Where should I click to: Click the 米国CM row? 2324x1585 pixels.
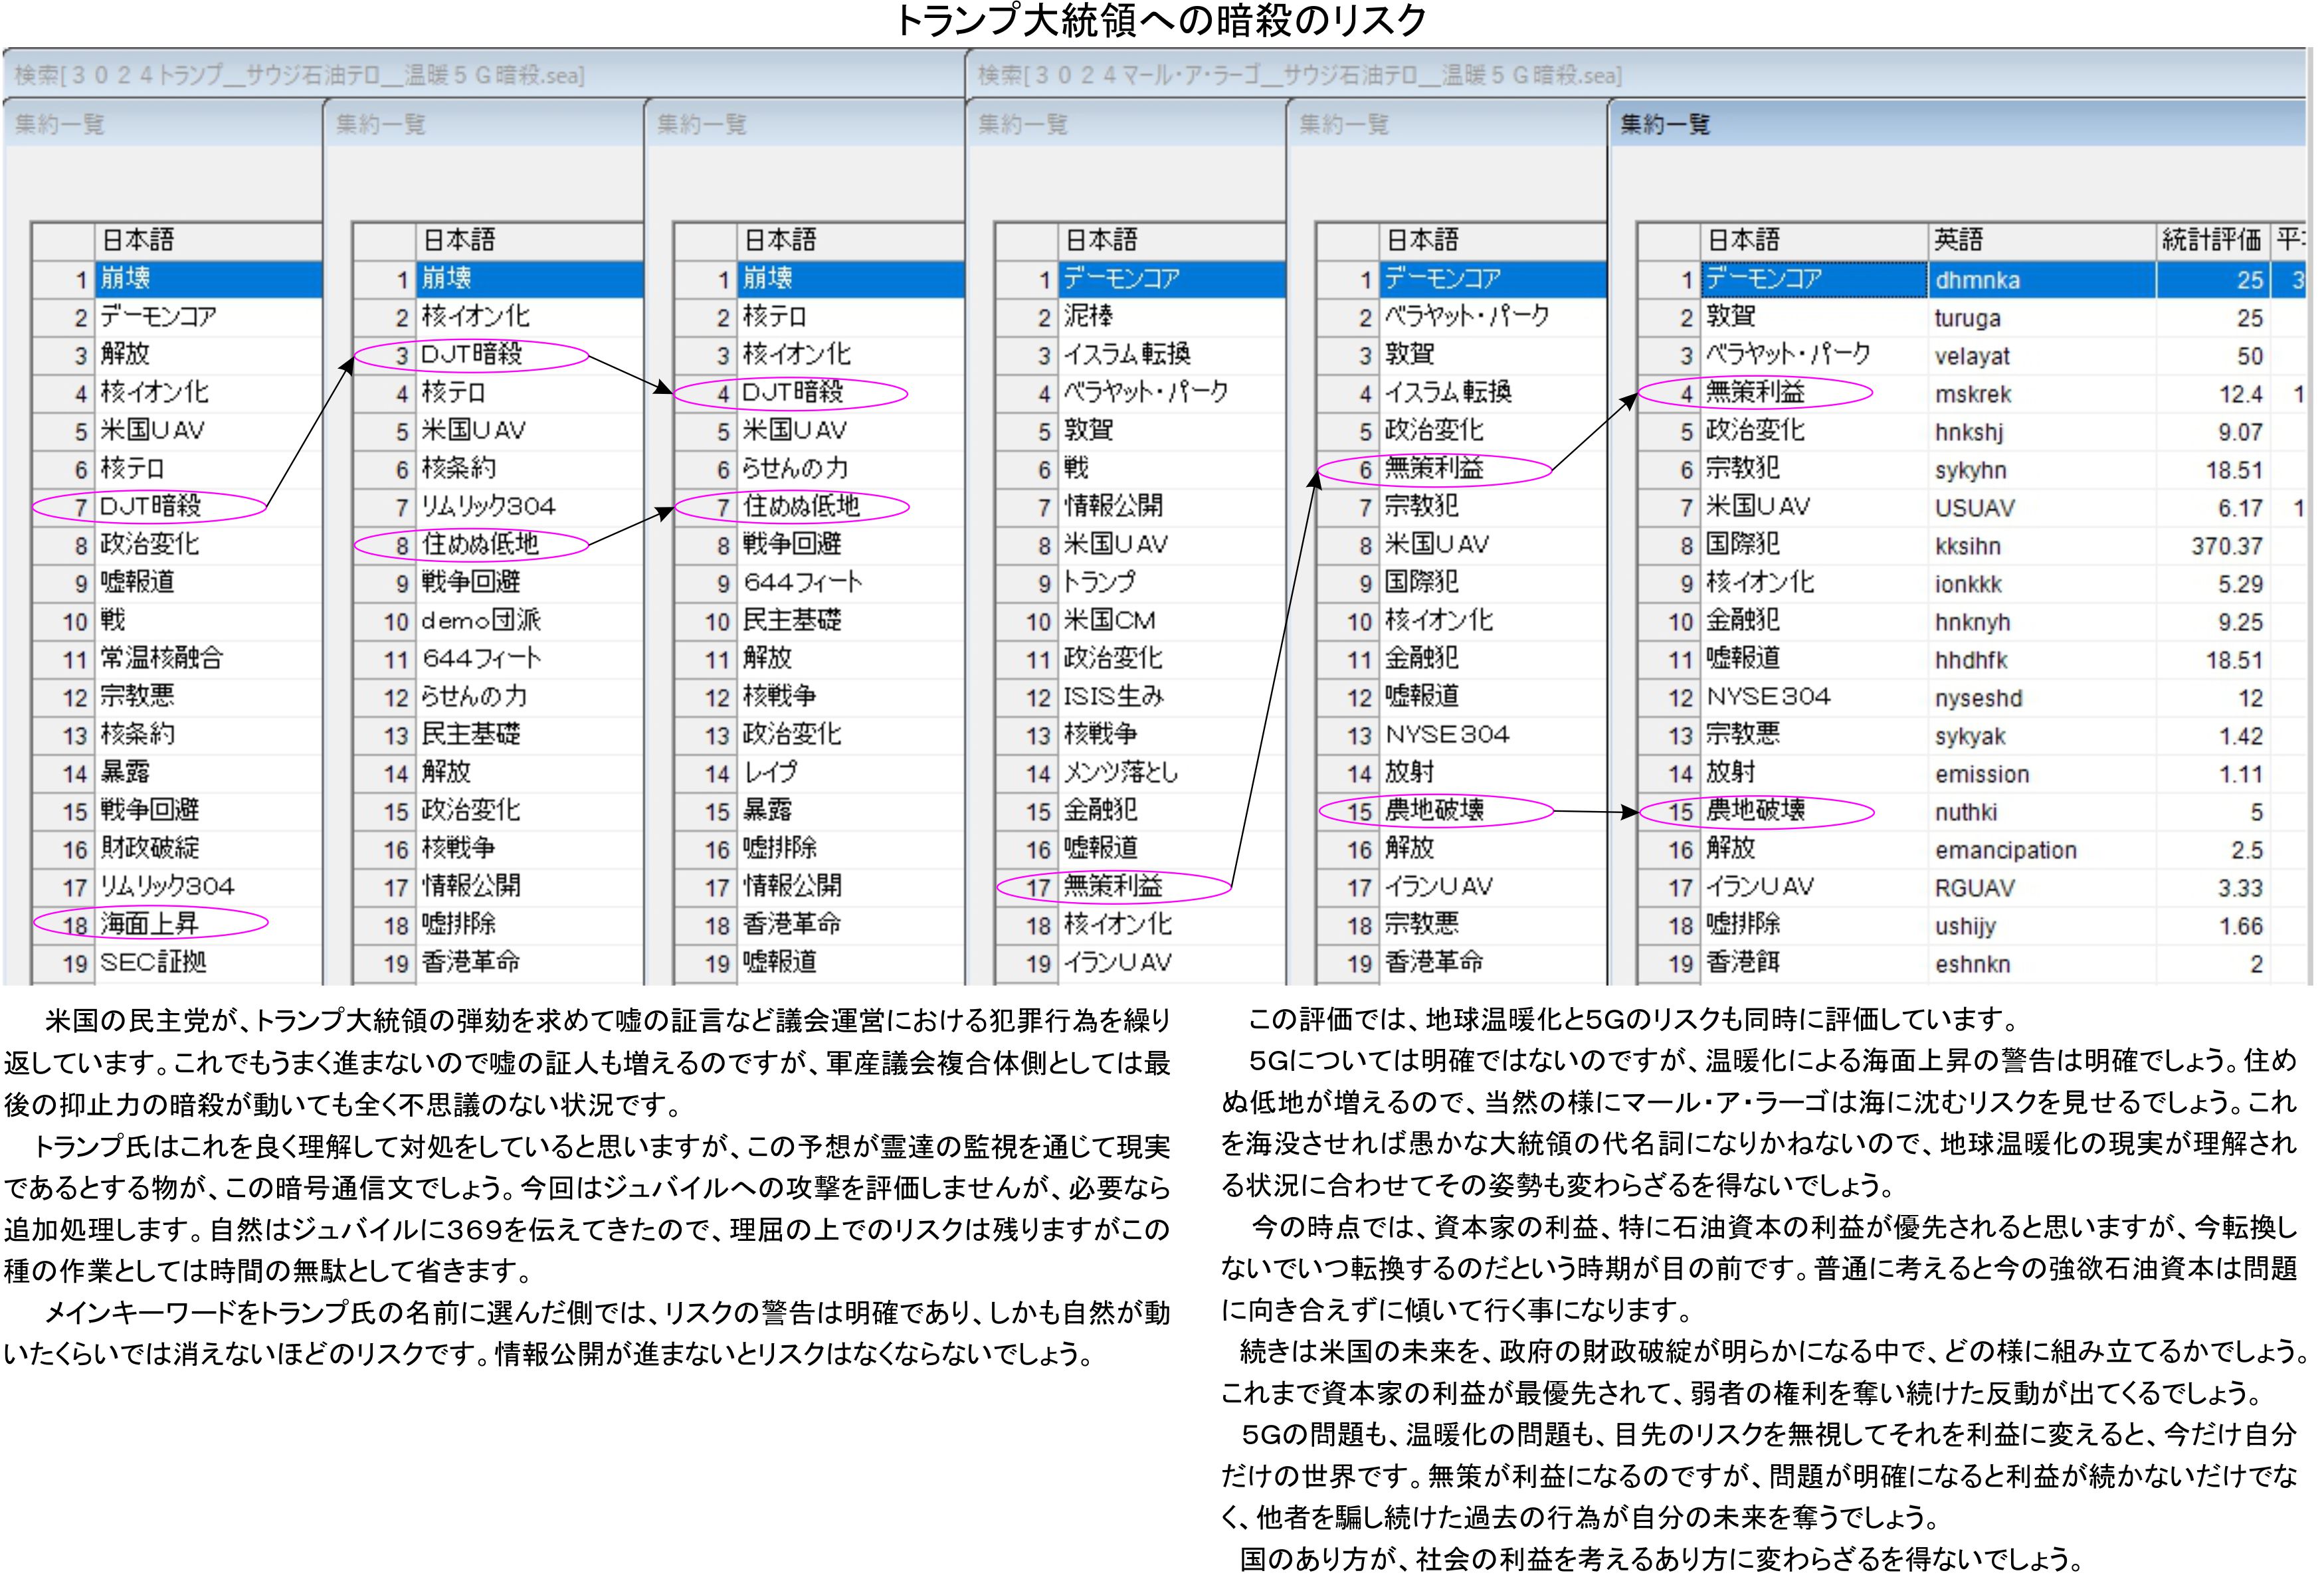coord(1109,620)
